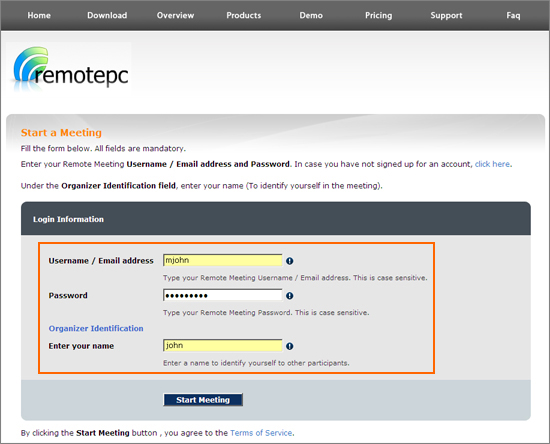The width and height of the screenshot is (550, 444).
Task: Click the remotepc logo
Action: [71, 68]
